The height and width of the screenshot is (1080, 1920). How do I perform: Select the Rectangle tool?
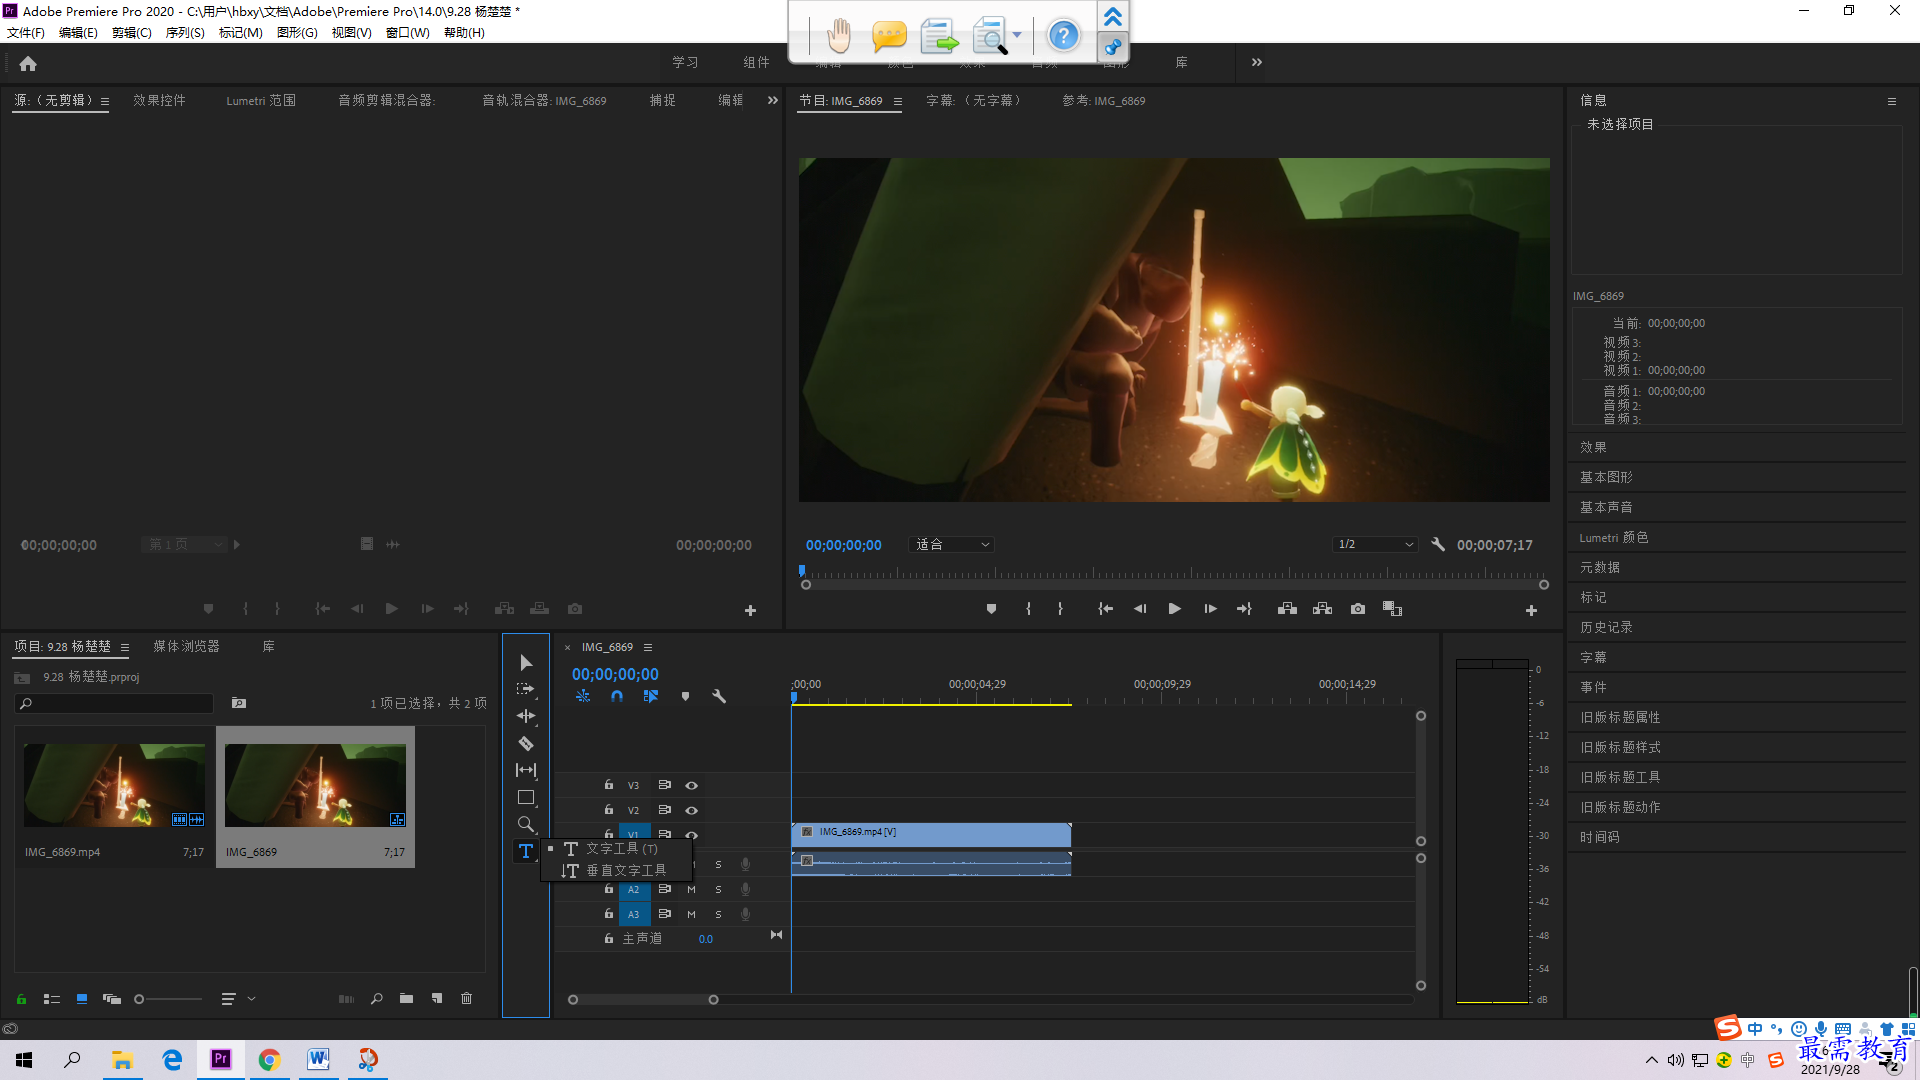click(526, 797)
